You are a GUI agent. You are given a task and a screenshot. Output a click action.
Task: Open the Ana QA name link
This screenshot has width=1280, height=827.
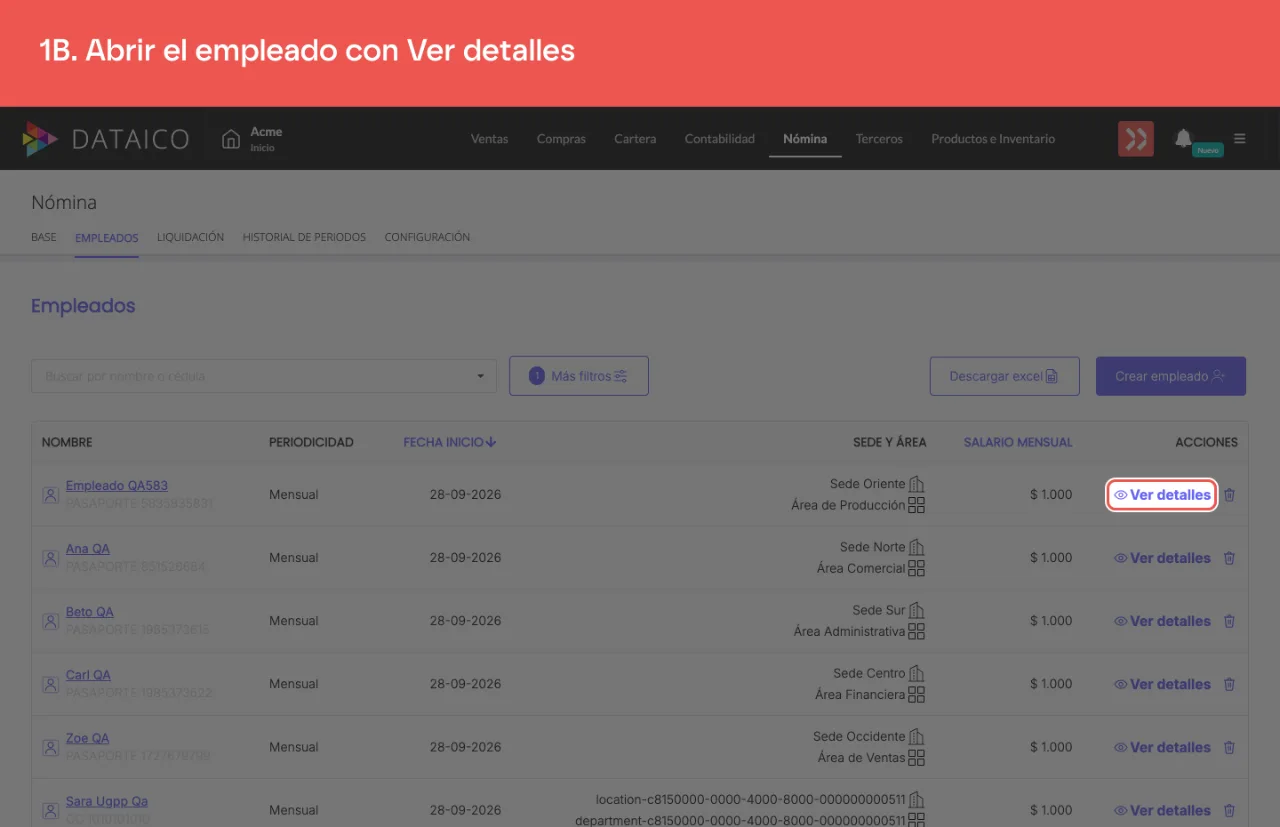tap(88, 549)
